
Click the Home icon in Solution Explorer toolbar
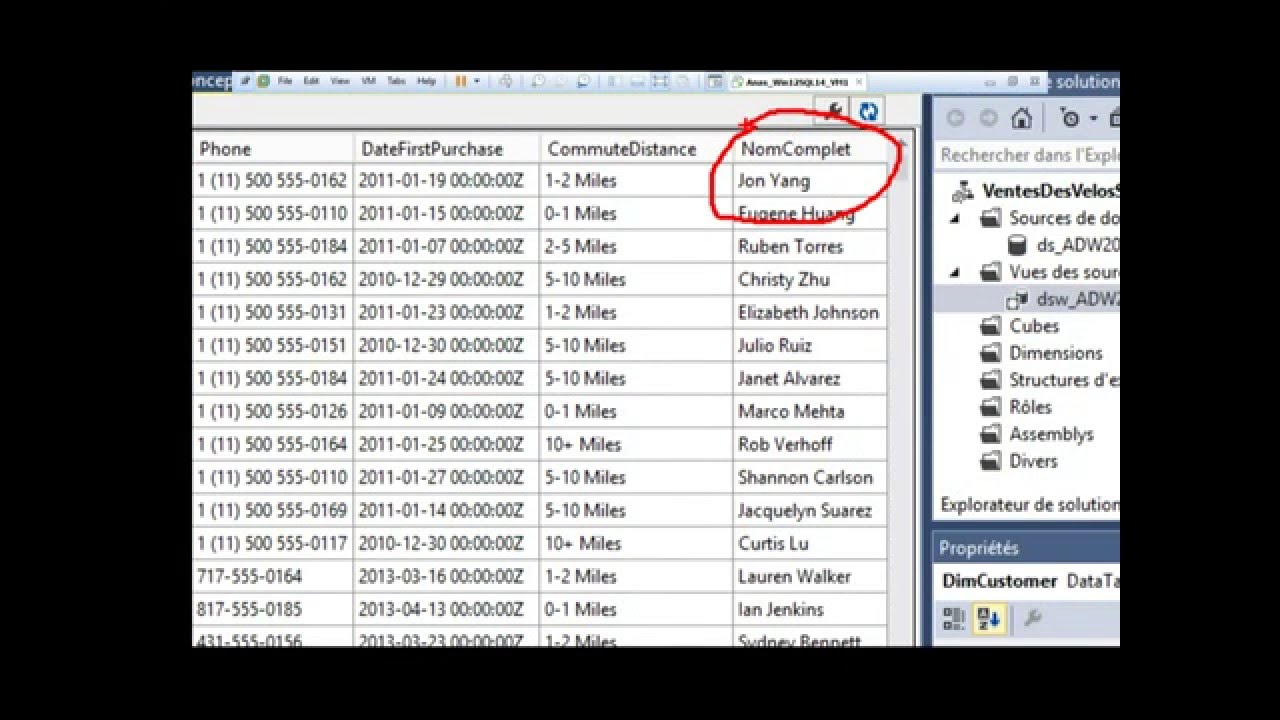(1021, 119)
